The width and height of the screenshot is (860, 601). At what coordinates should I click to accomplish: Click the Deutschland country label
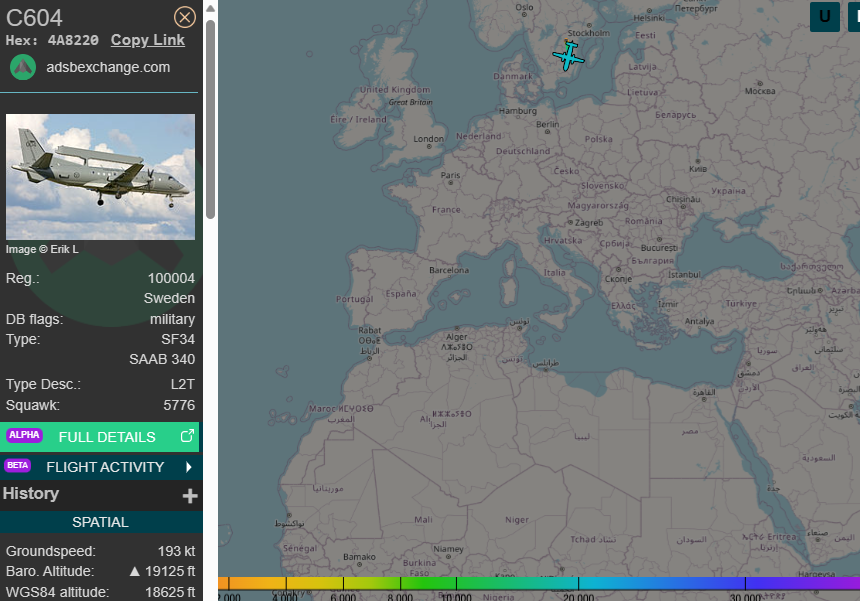coord(523,151)
